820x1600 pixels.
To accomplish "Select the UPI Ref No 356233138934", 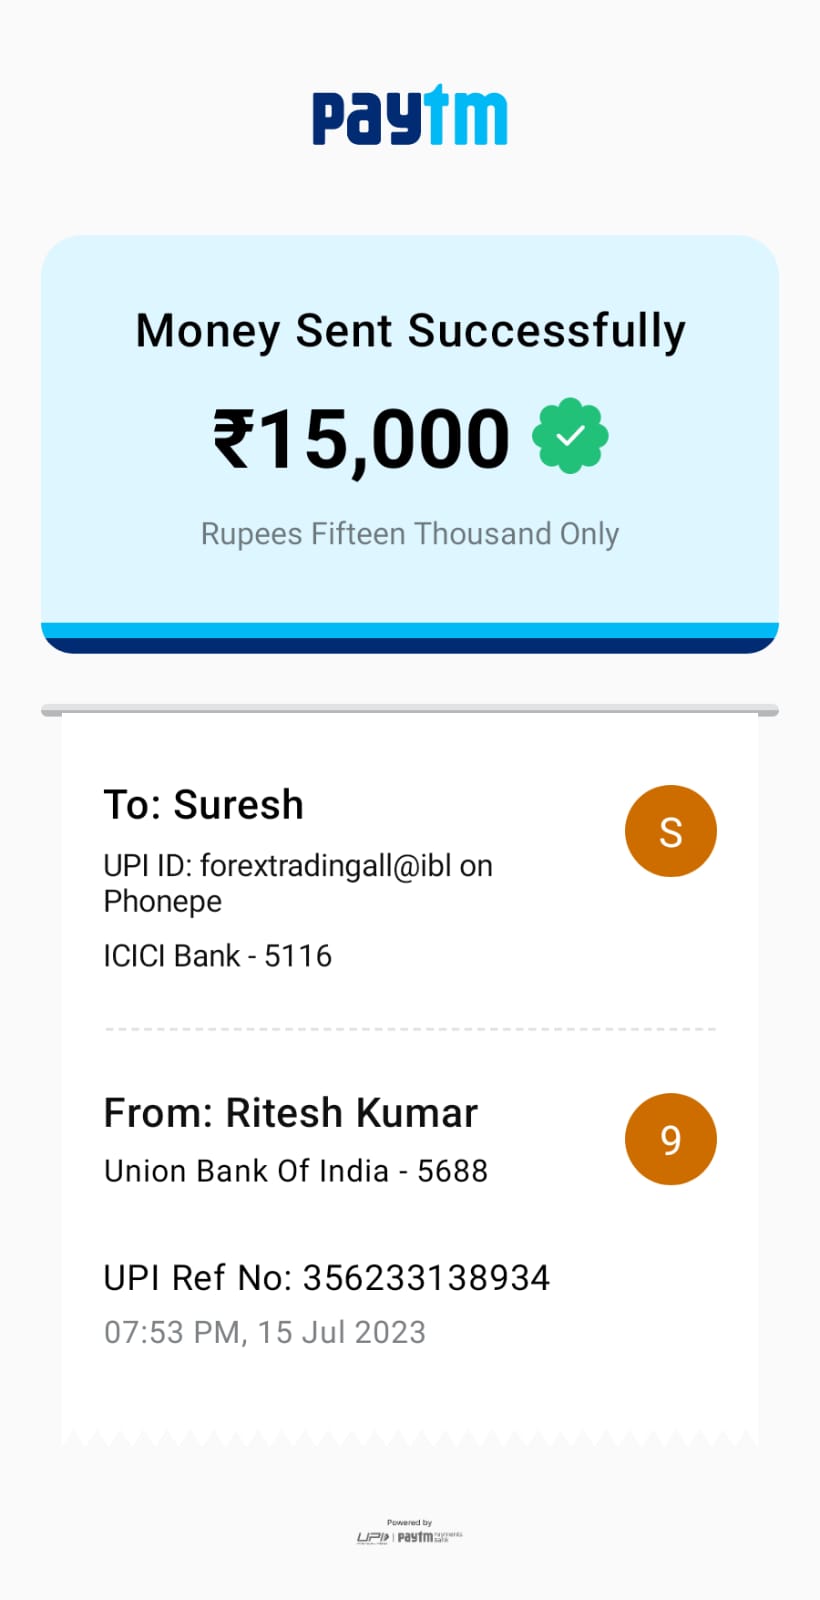I will click(x=327, y=1278).
